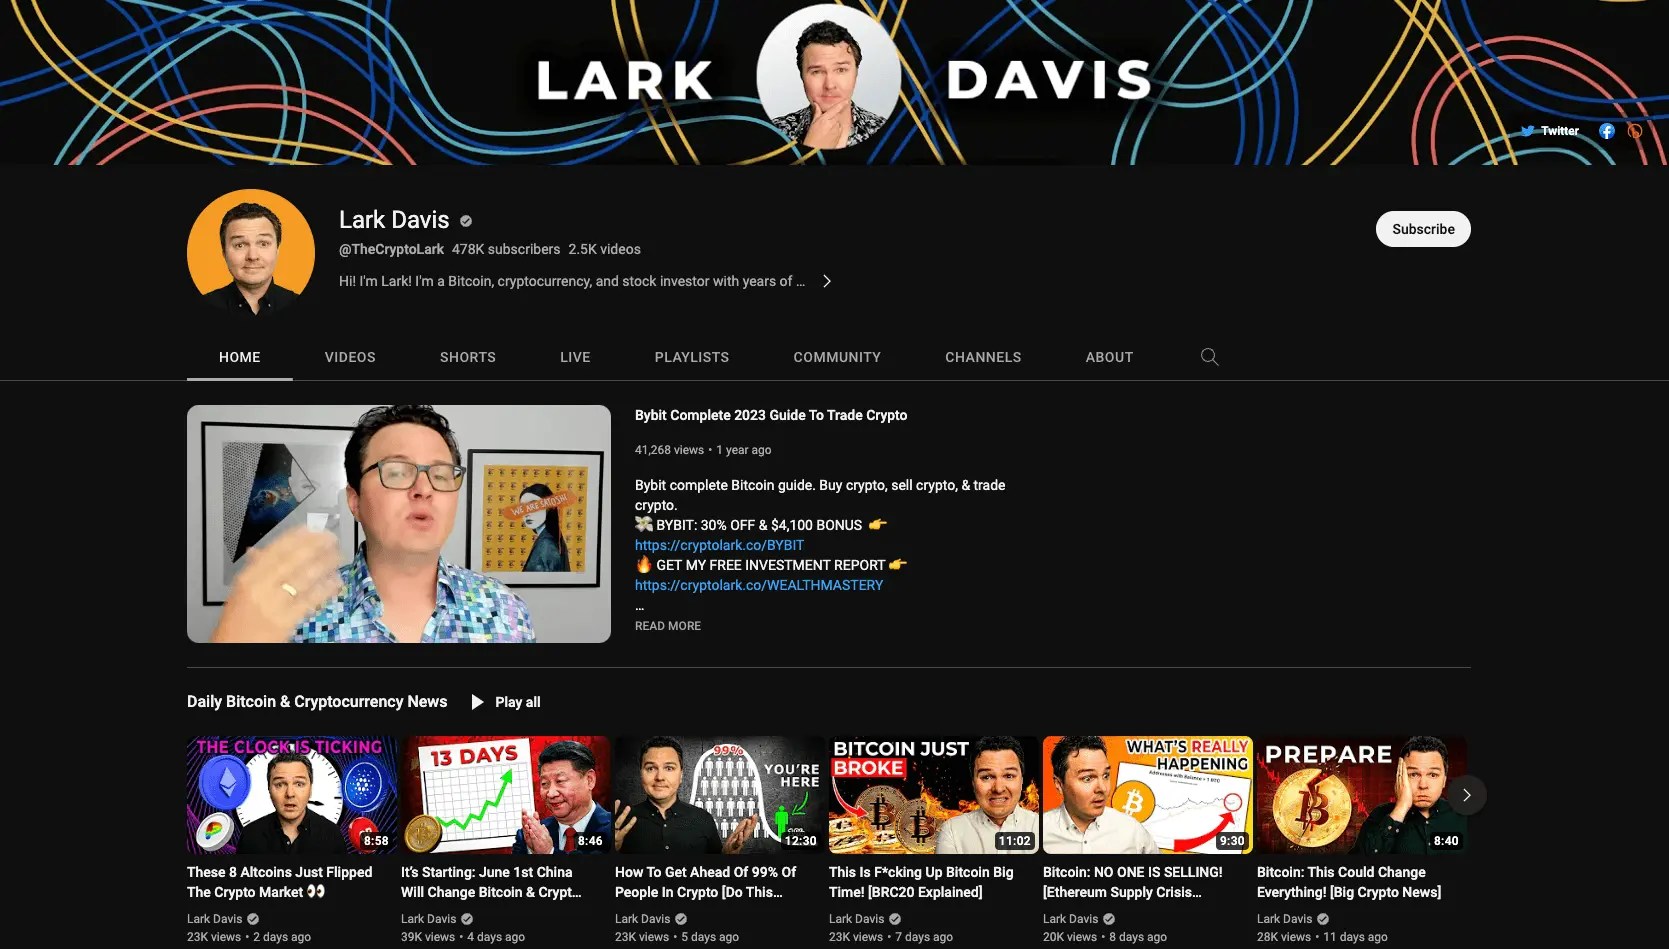Open the WEALTHMASTERY investment report link

pos(758,585)
